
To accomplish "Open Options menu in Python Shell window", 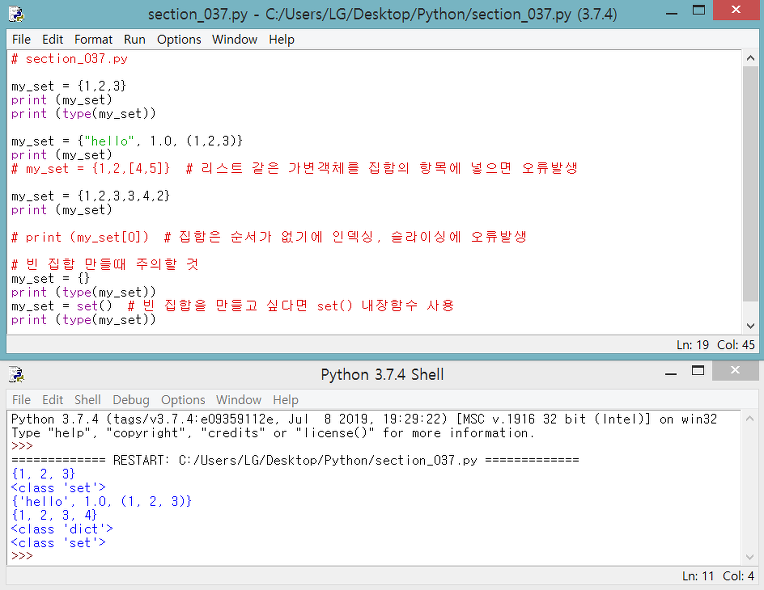I will point(183,400).
